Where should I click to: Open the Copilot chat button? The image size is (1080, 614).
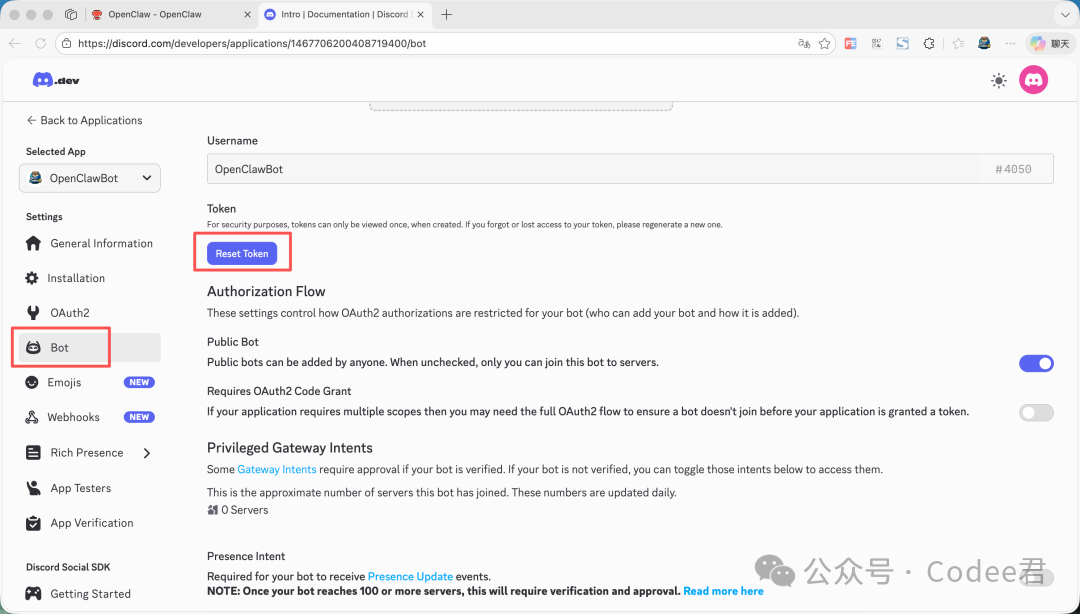pyautogui.click(x=1050, y=43)
